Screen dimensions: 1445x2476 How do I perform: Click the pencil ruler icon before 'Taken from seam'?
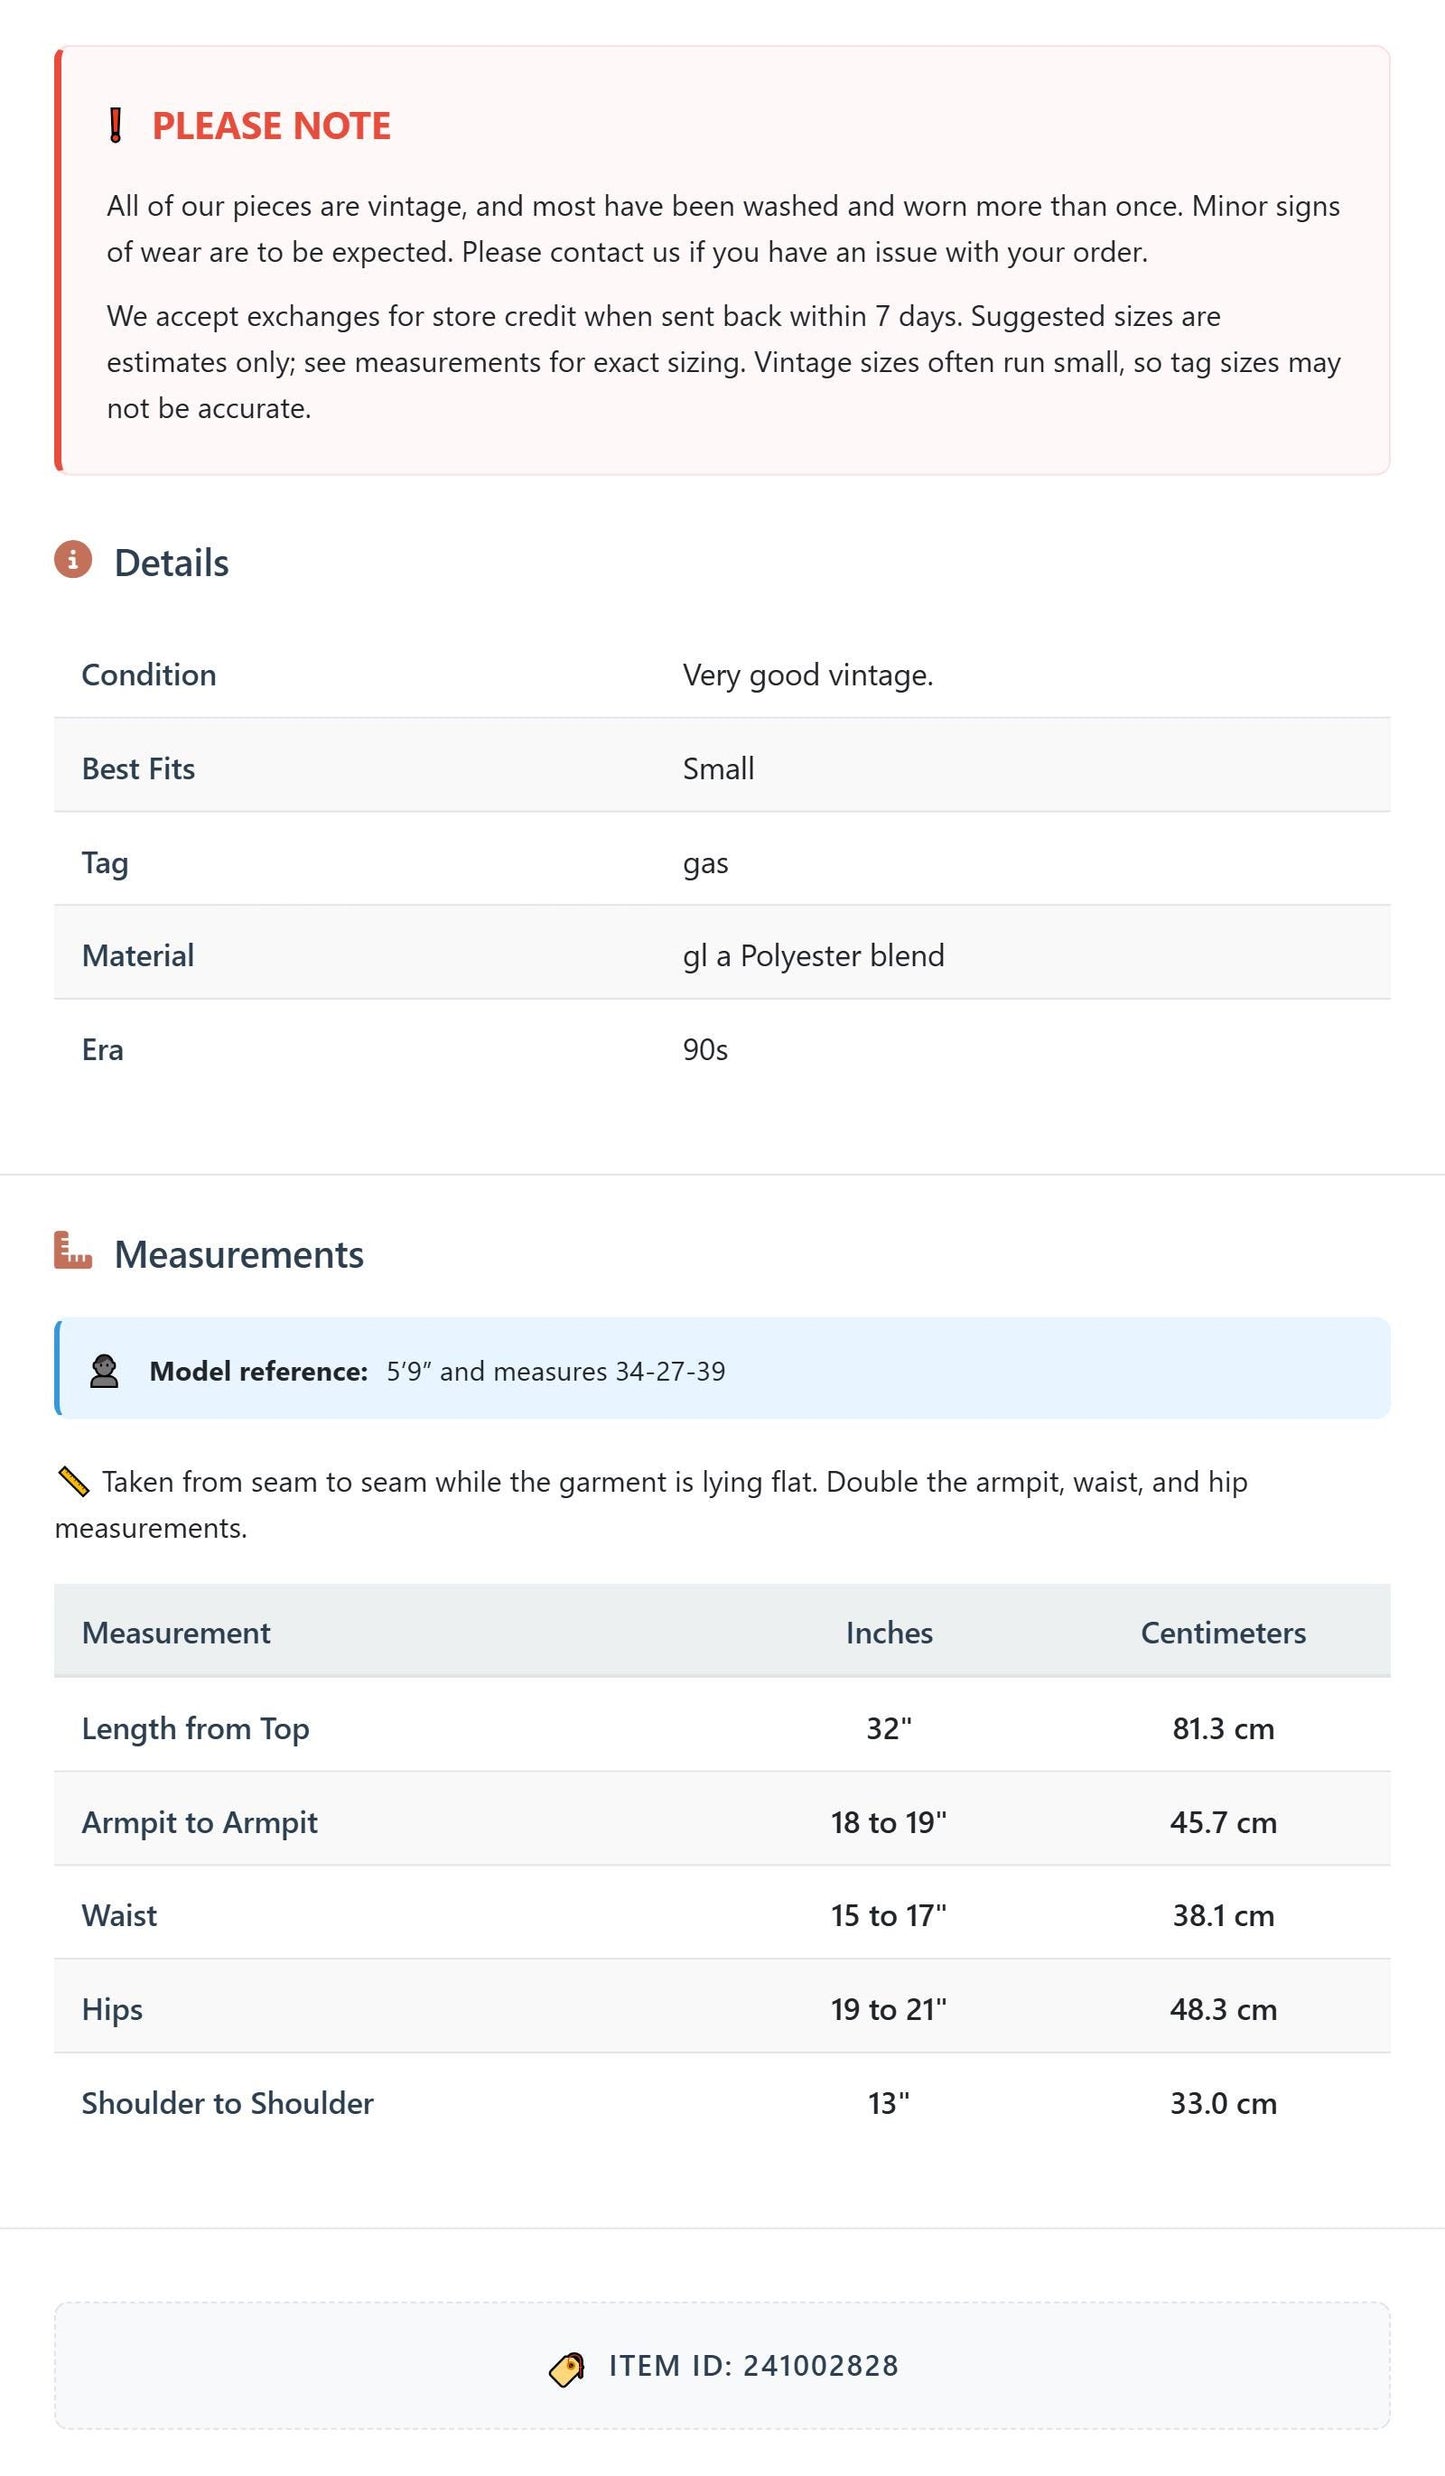coord(73,1482)
